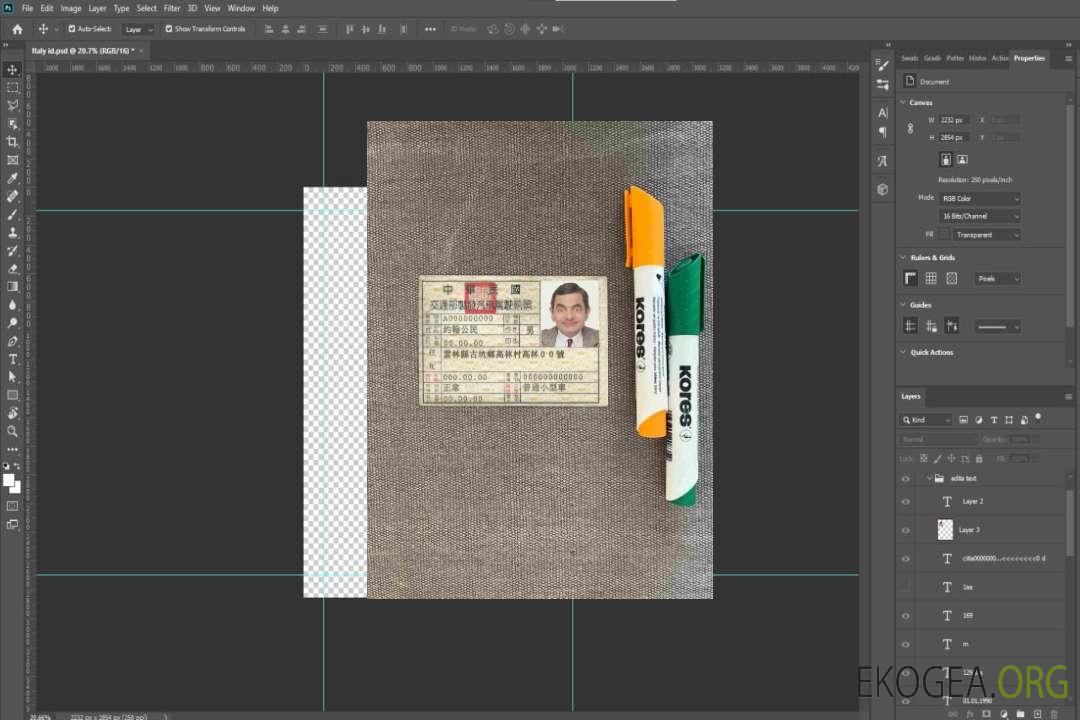Switch to the Actions panel tab
Viewport: 1080px width, 720px height.
[999, 58]
